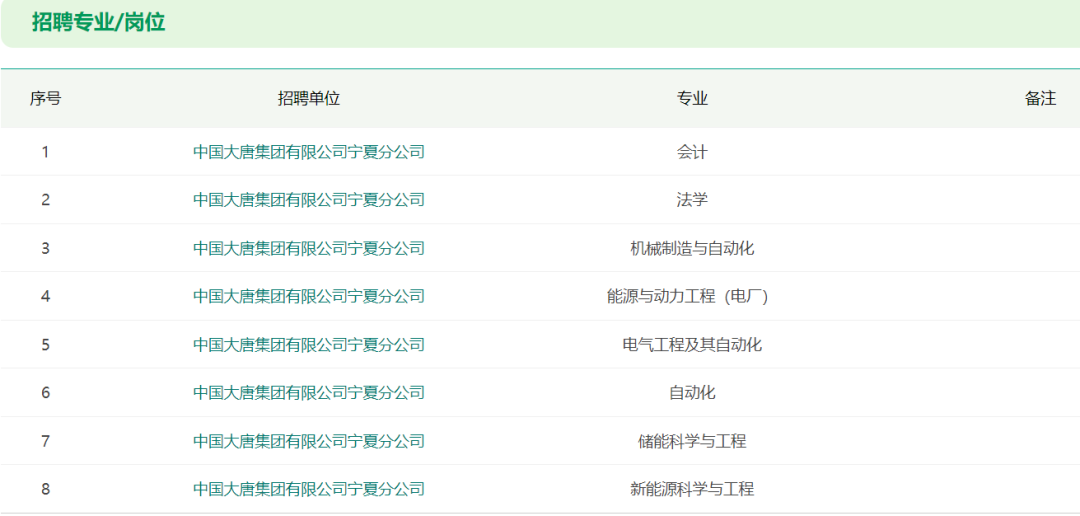Open company link in row 2
1080x516 pixels.
click(309, 200)
